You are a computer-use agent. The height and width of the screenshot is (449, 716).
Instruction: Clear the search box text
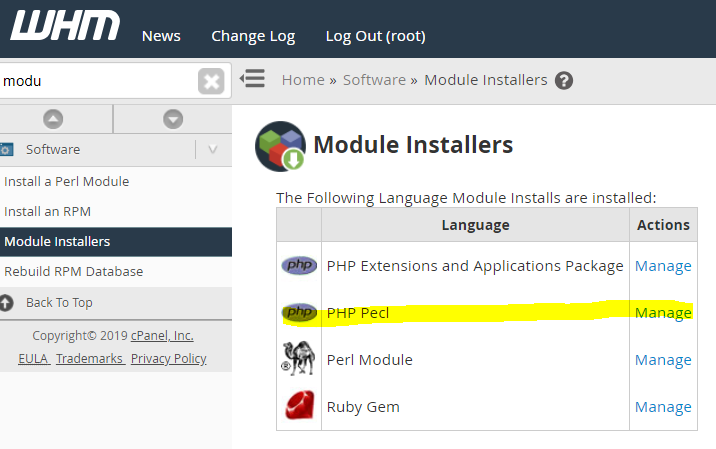click(x=210, y=81)
